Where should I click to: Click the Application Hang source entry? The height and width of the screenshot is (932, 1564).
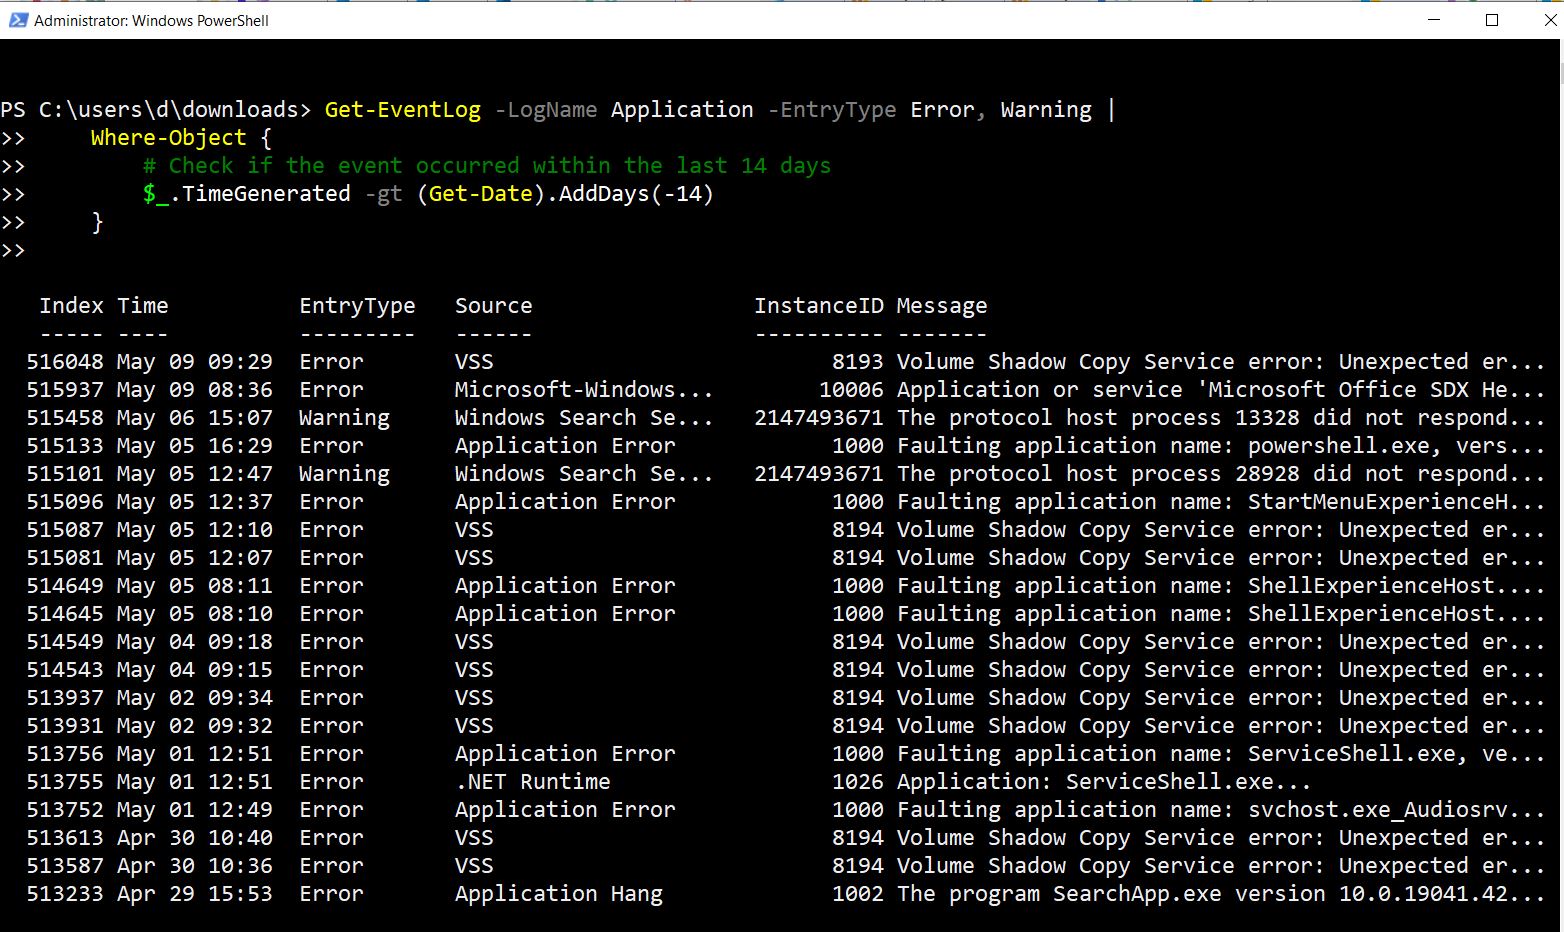click(558, 894)
